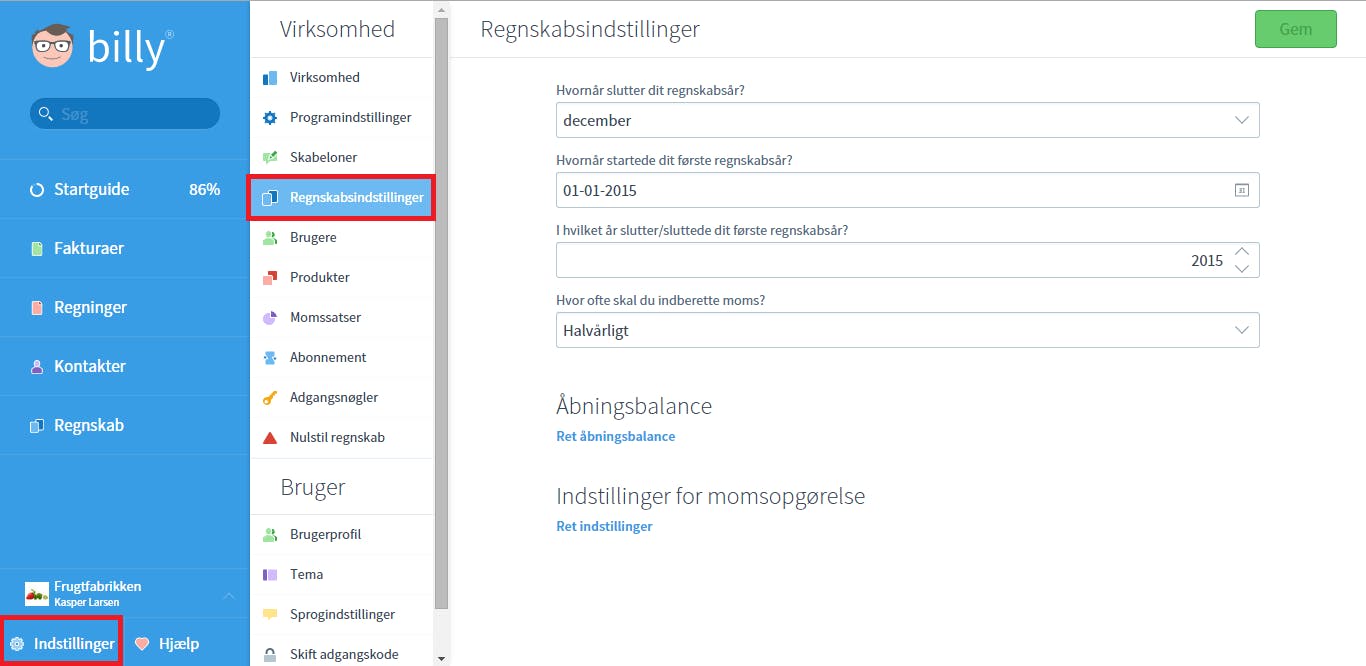Click the Momssatser pie chart icon
The width and height of the screenshot is (1366, 666).
click(269, 318)
